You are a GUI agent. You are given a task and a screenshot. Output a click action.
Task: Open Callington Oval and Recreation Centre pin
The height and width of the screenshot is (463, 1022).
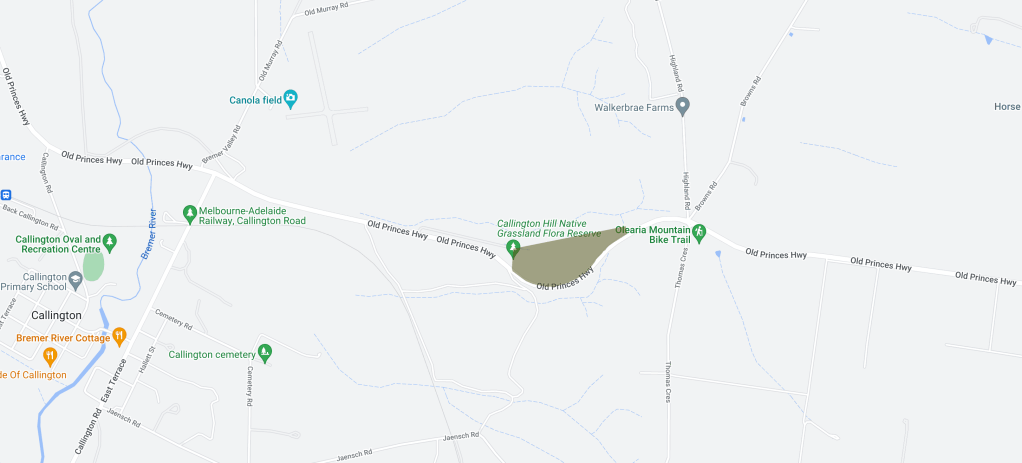110,243
